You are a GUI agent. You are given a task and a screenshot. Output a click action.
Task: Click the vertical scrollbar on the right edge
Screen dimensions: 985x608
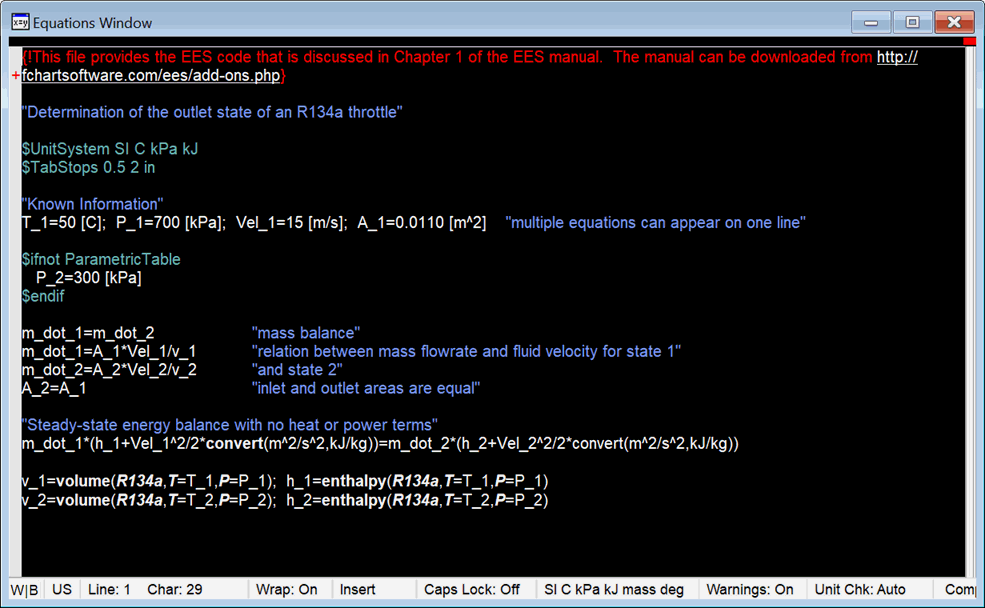coord(972,300)
